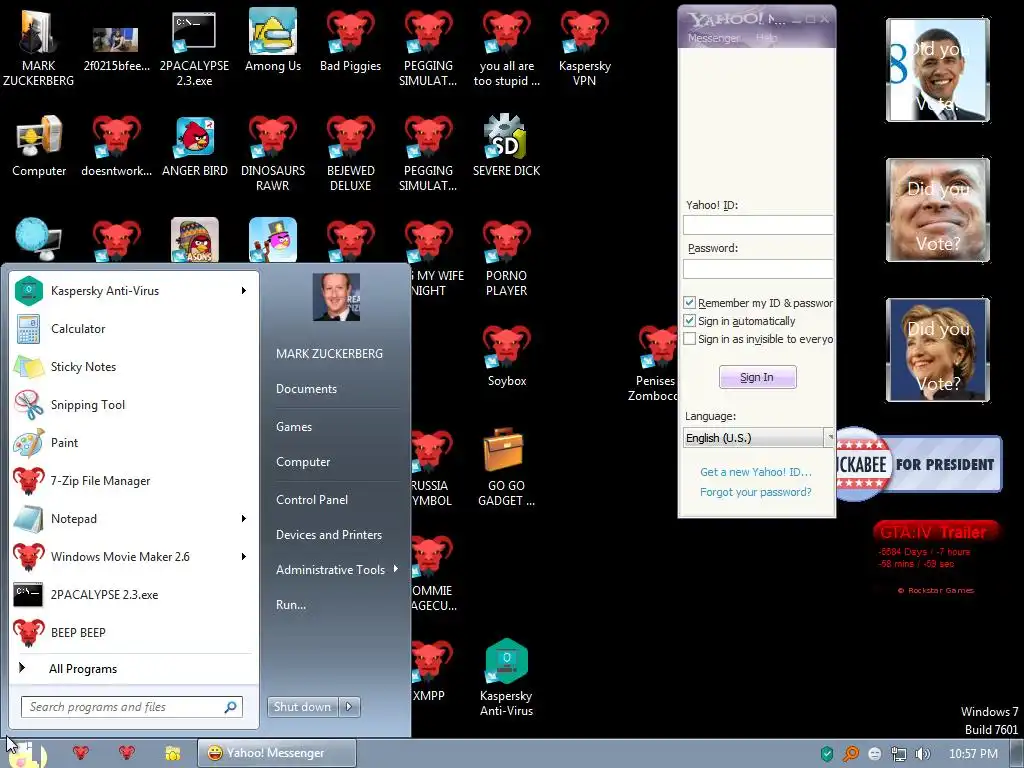This screenshot has height=768, width=1024.
Task: Click the Hillary Did you Vote gadget
Action: [x=938, y=350]
